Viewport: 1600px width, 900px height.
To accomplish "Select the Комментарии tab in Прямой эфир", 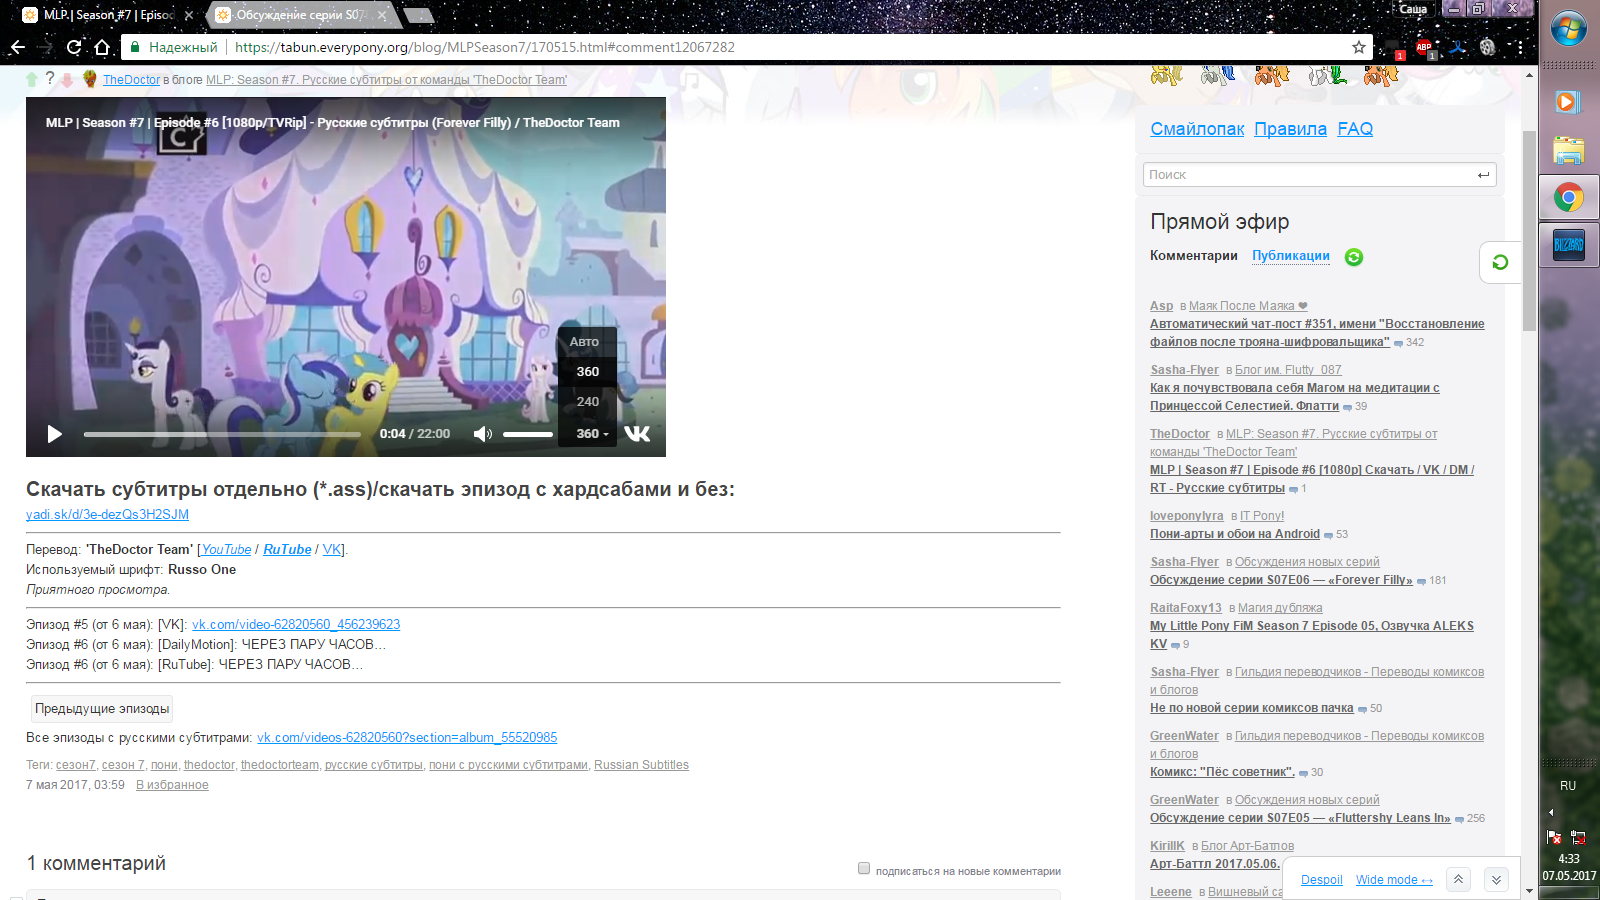I will pos(1194,256).
